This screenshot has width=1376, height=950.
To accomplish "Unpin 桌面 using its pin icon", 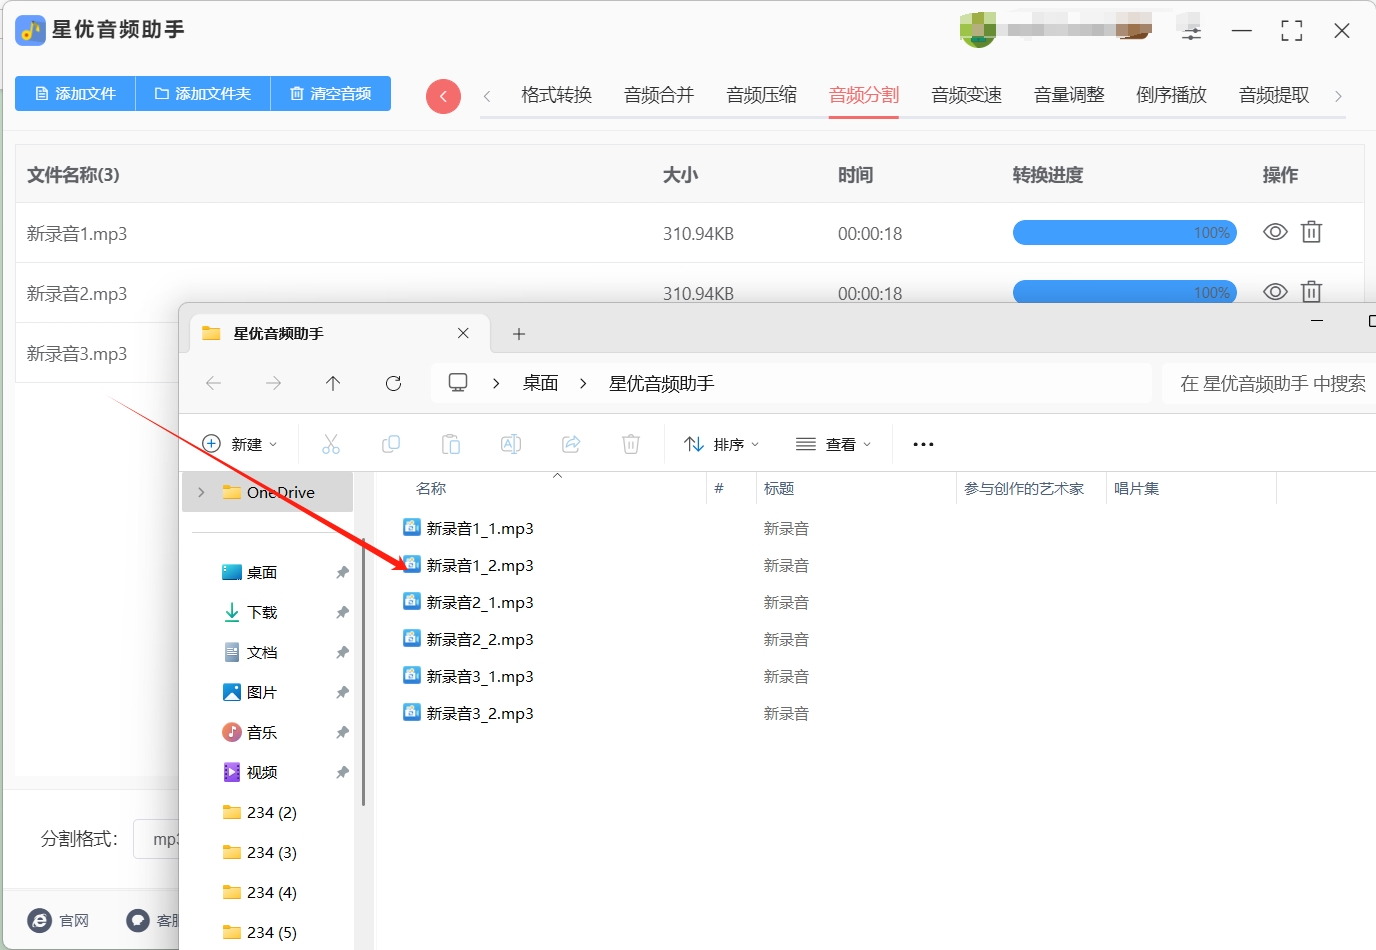I will [x=342, y=572].
